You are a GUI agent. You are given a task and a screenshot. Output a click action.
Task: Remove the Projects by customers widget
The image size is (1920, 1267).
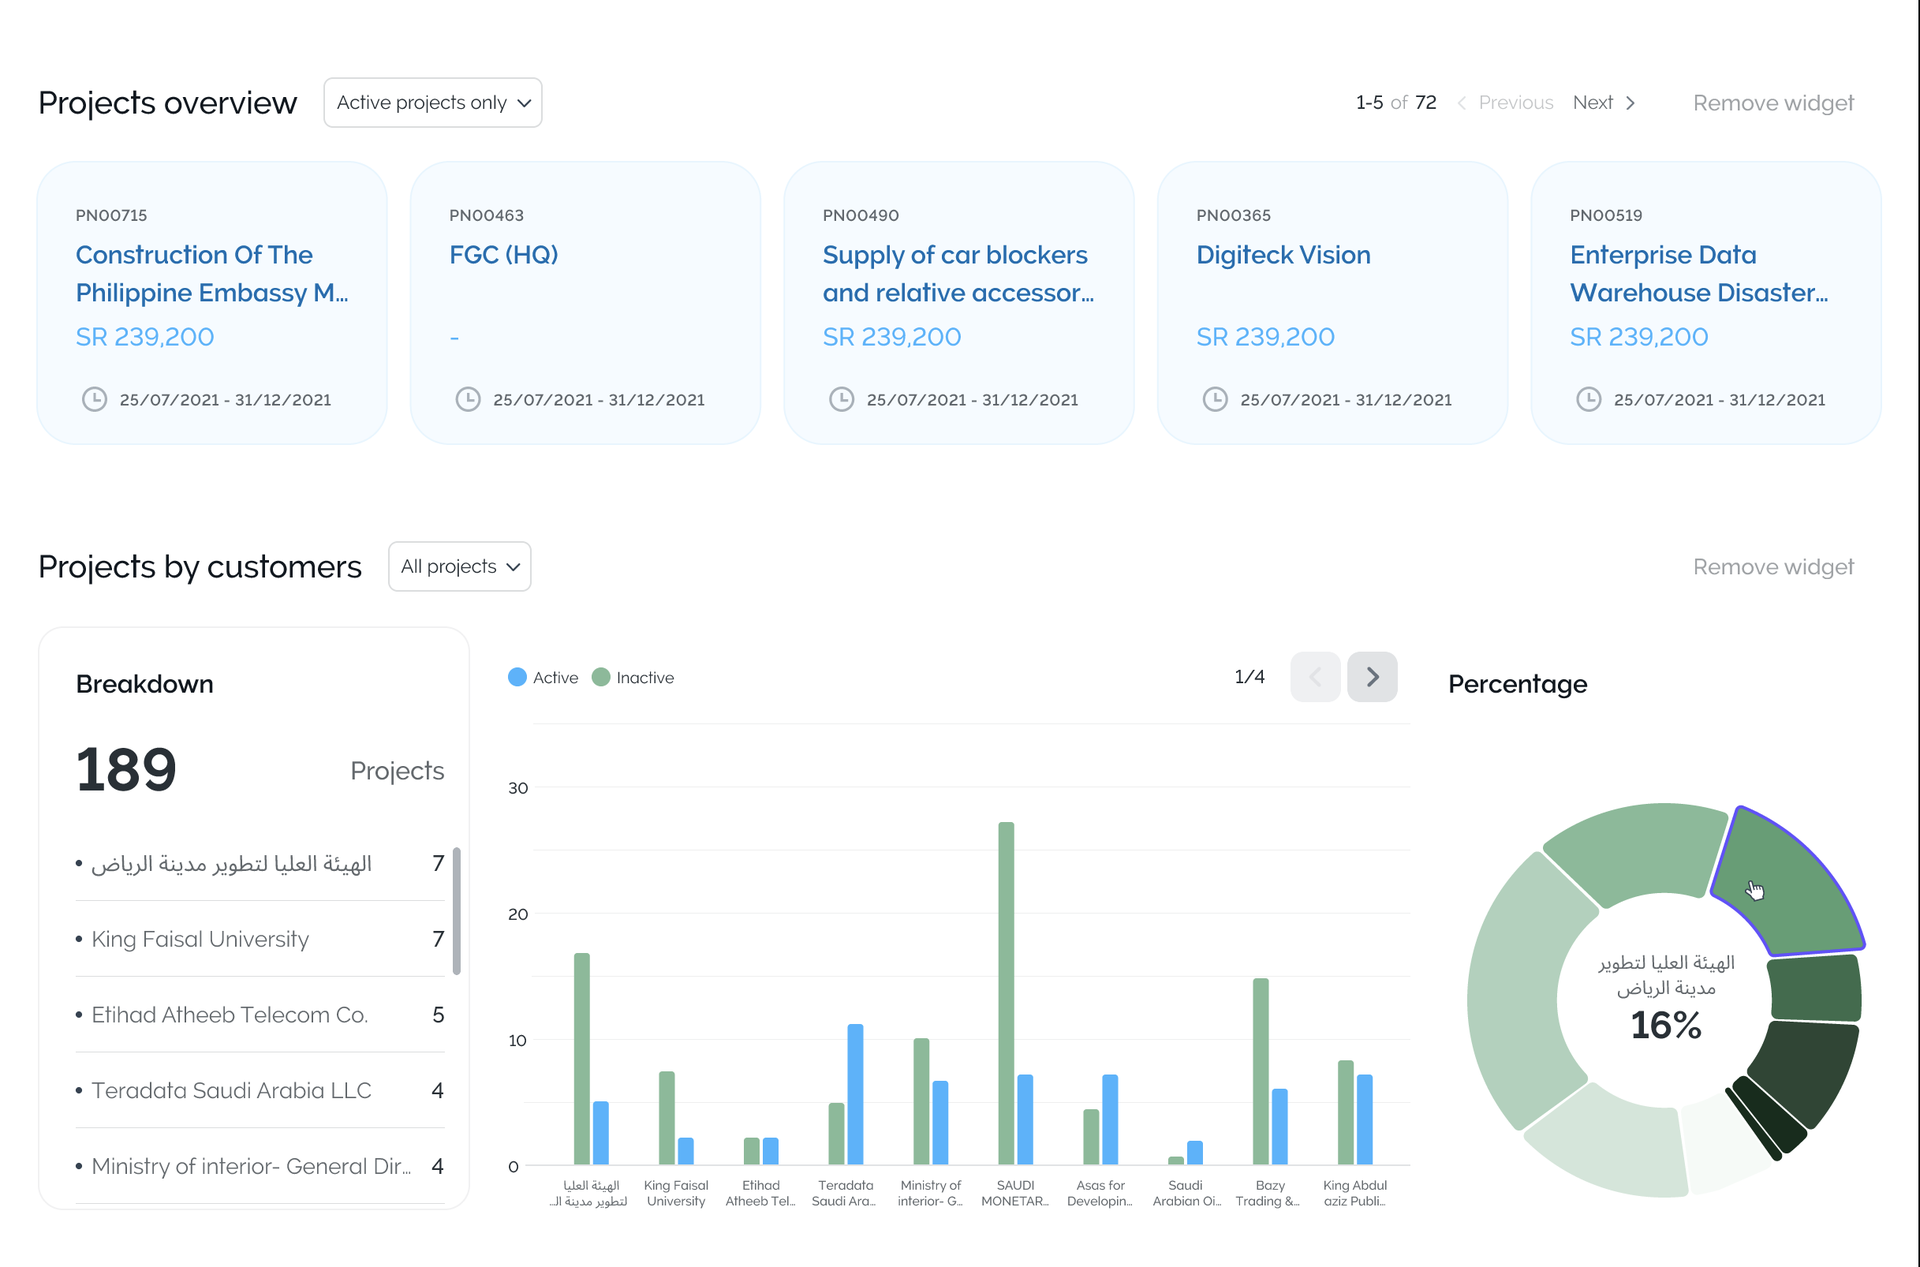point(1772,567)
